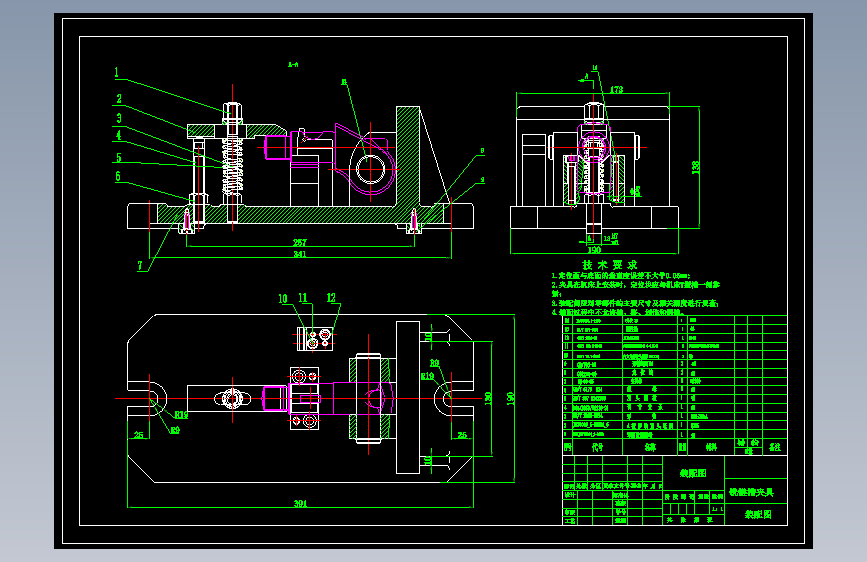
Task: Click 装配图 in title block center
Action: pyautogui.click(x=693, y=473)
